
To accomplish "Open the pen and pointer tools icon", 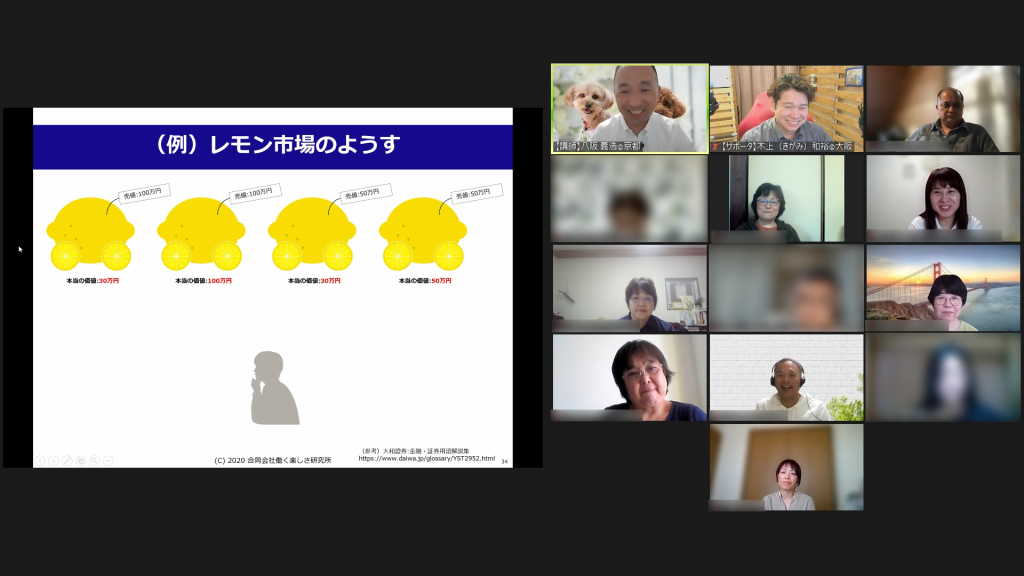I will tap(67, 460).
